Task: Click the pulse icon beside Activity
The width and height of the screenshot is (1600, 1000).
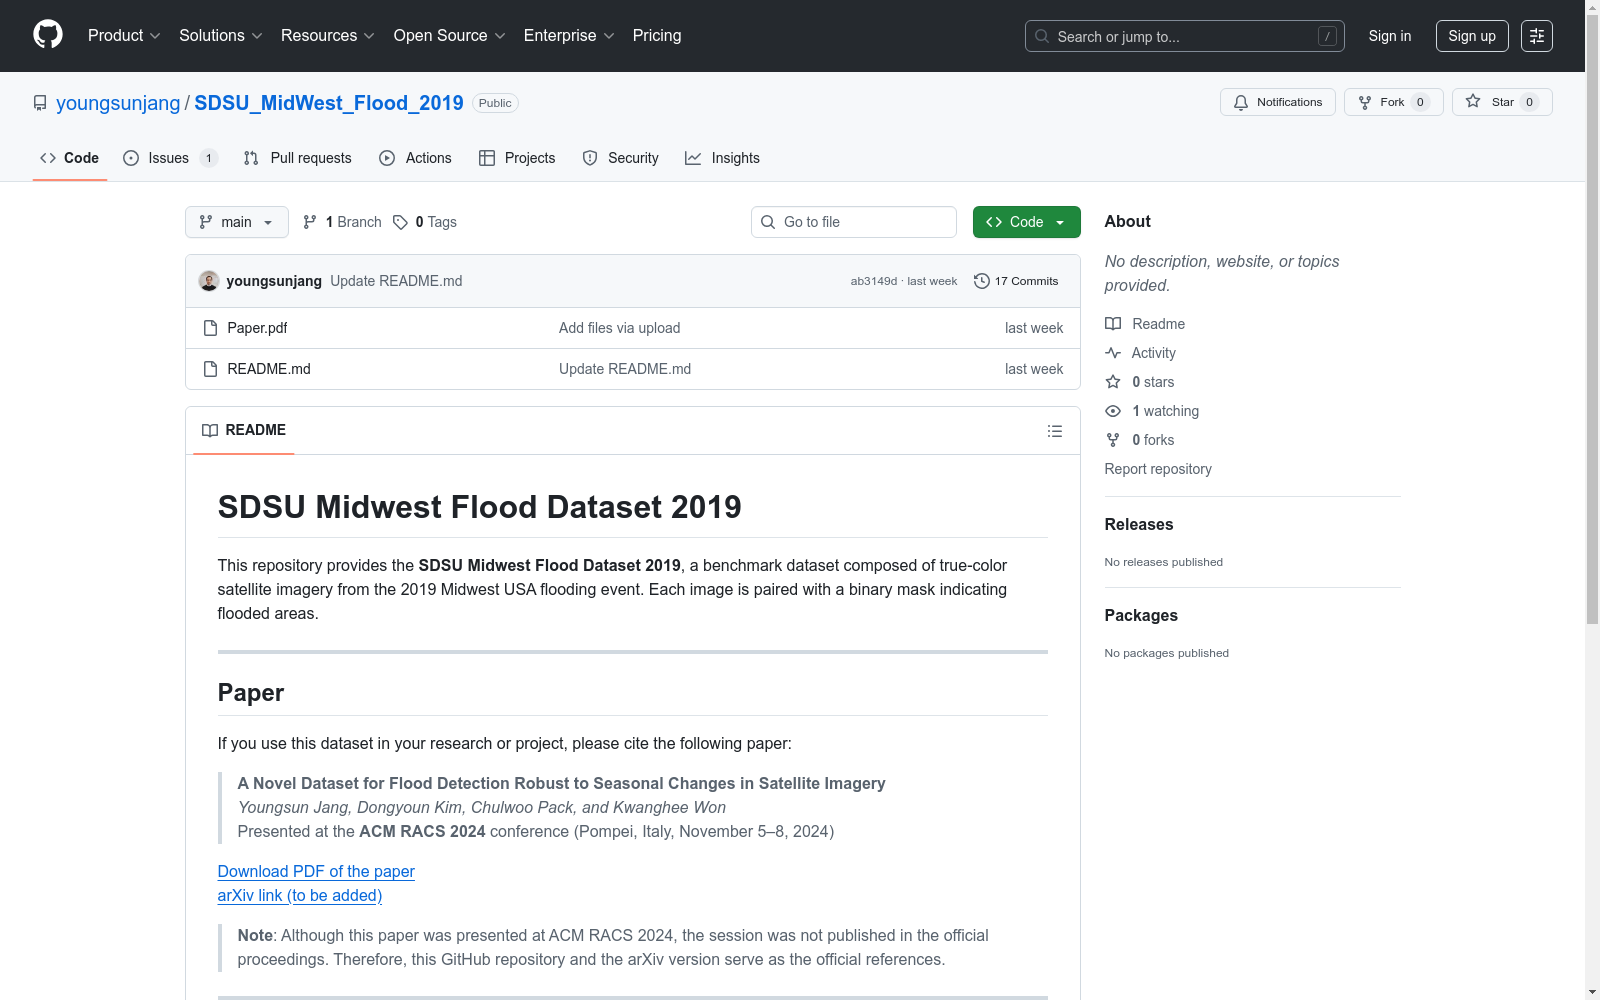Action: click(x=1113, y=353)
